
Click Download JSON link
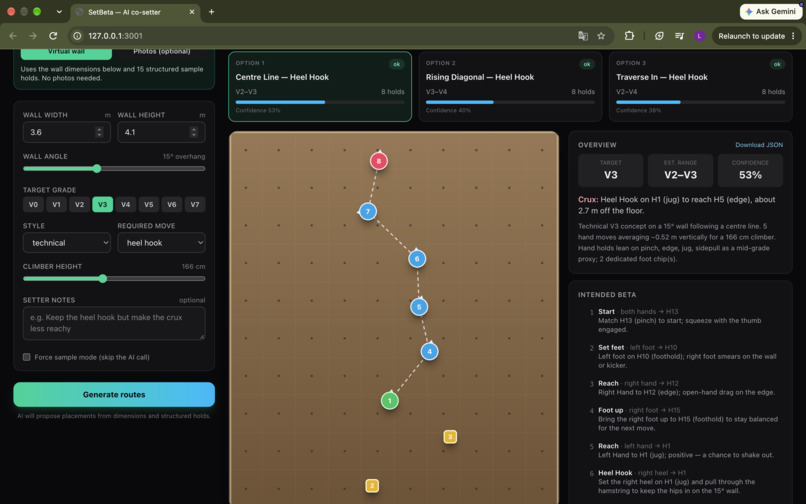pos(759,145)
